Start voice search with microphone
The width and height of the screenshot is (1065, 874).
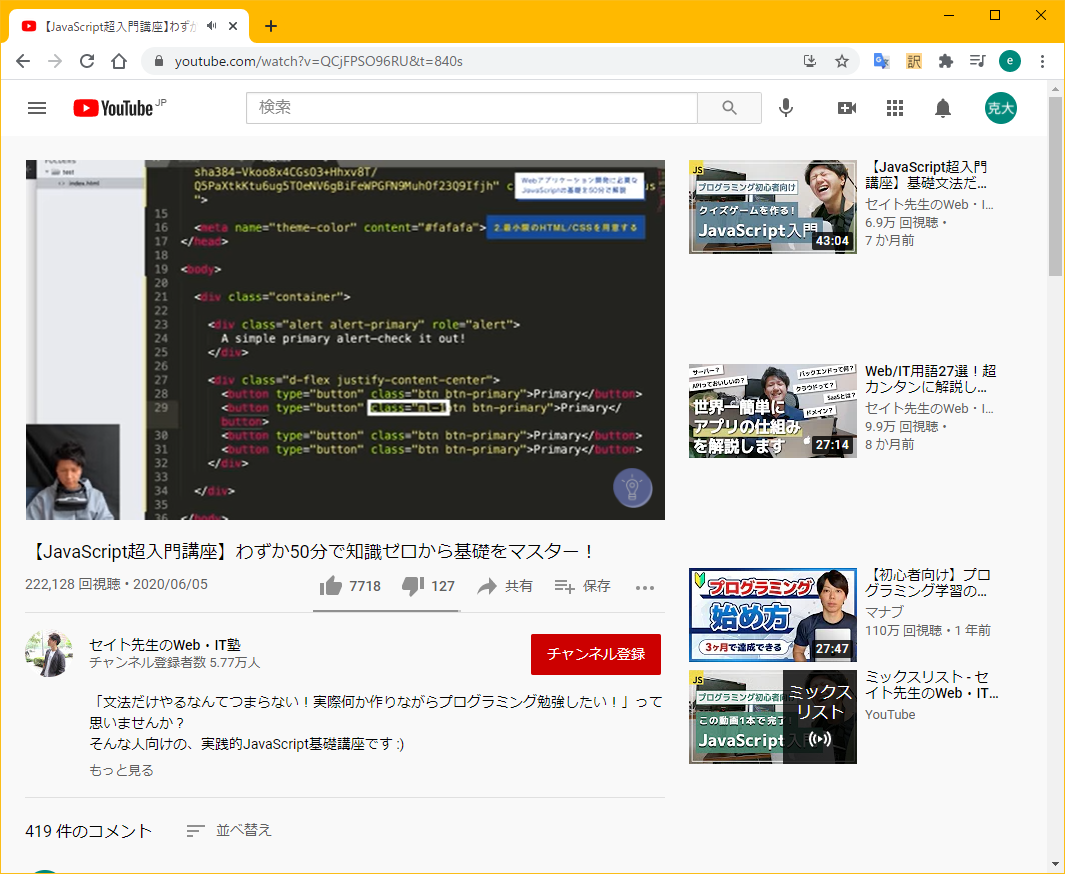[786, 108]
